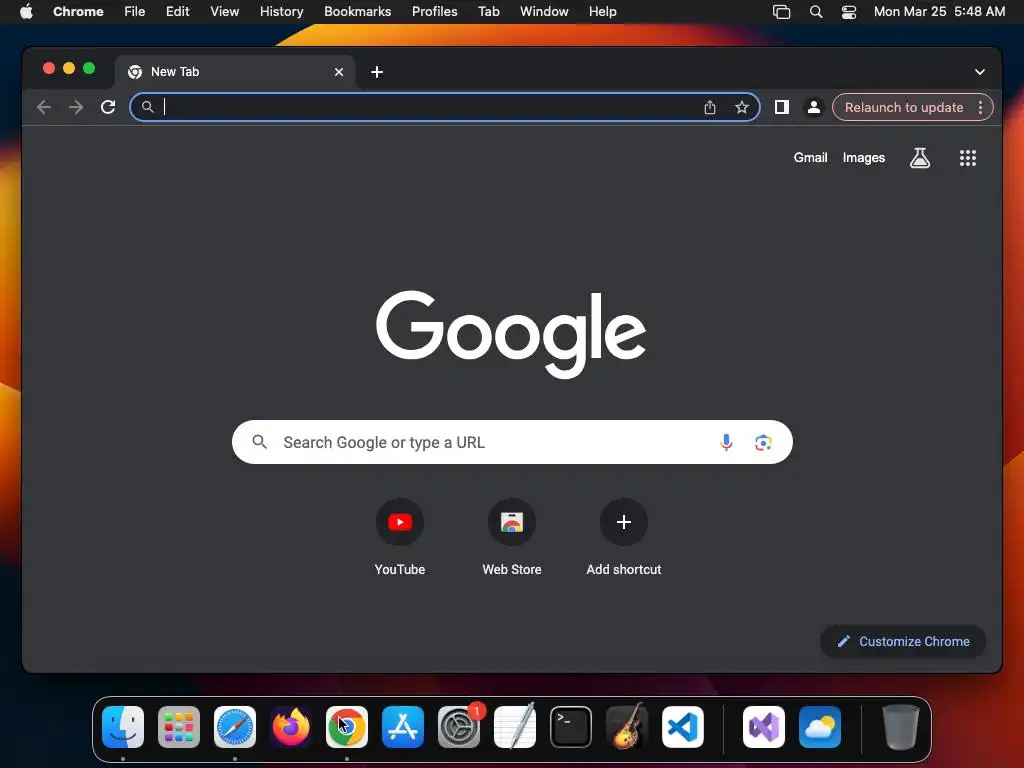
Task: Reload the page with the refresh icon
Action: coord(108,107)
